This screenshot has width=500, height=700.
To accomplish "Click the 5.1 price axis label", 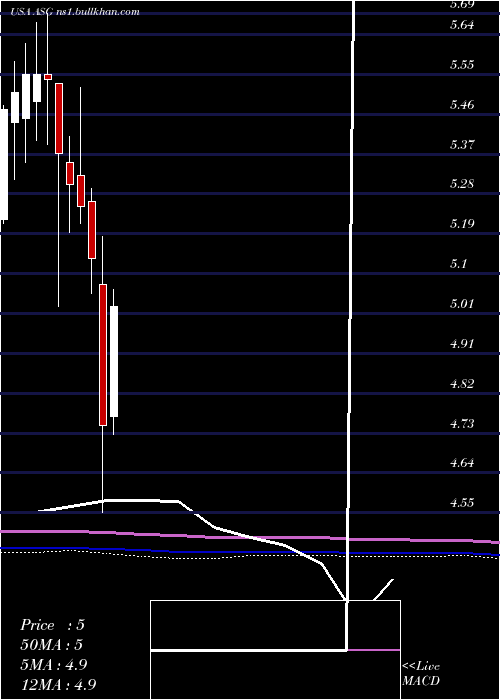I will tap(458, 263).
